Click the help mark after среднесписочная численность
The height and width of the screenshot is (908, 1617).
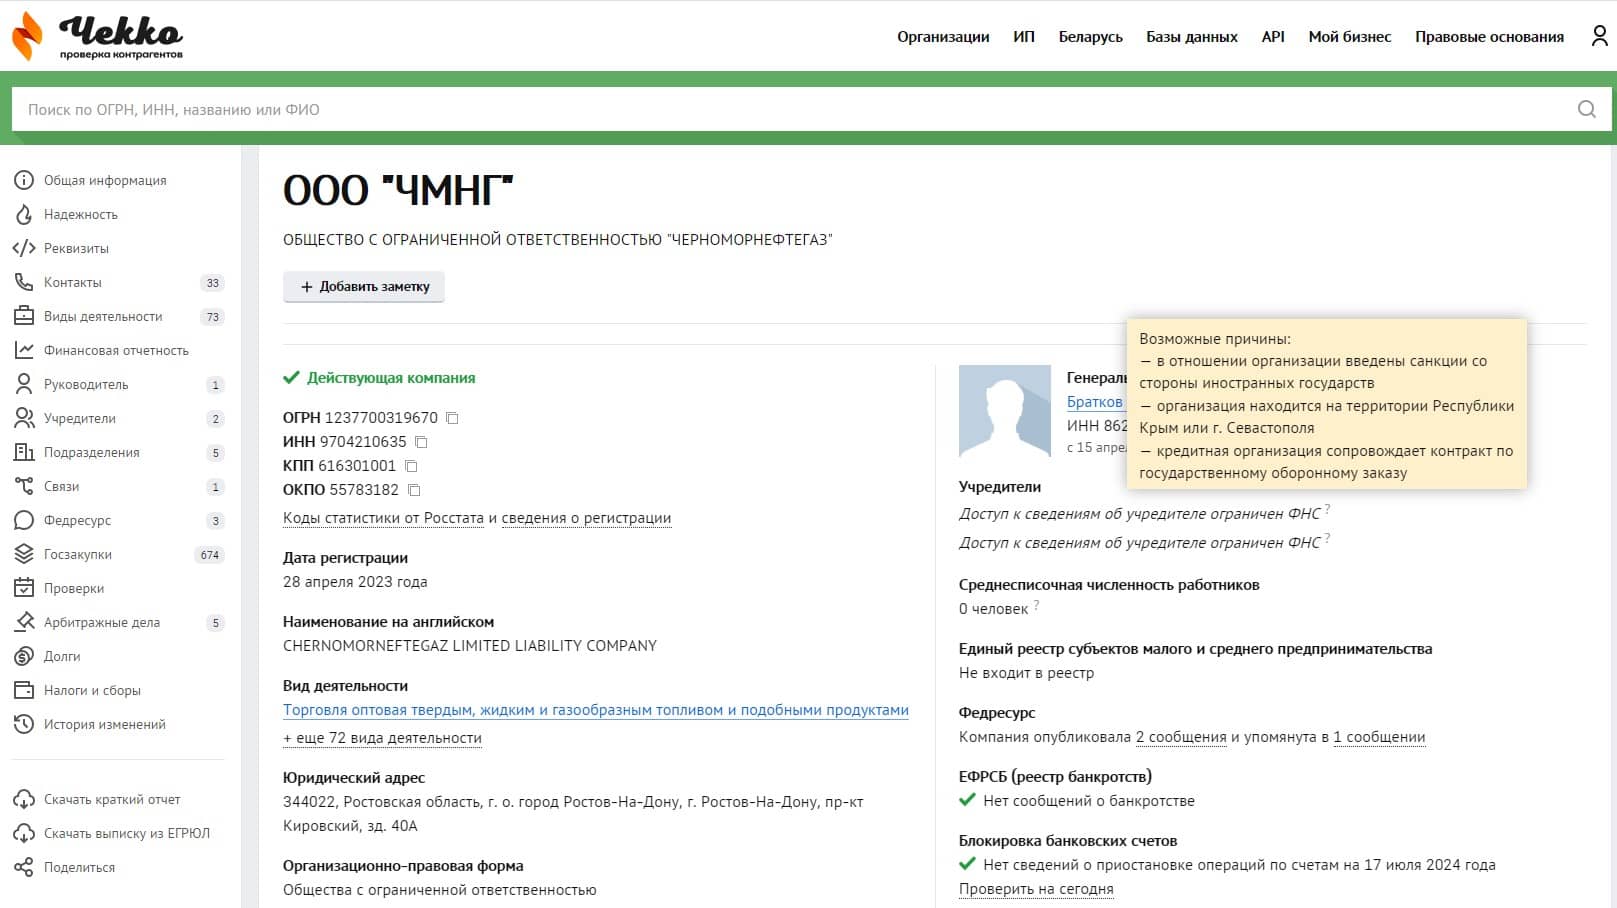click(1036, 605)
